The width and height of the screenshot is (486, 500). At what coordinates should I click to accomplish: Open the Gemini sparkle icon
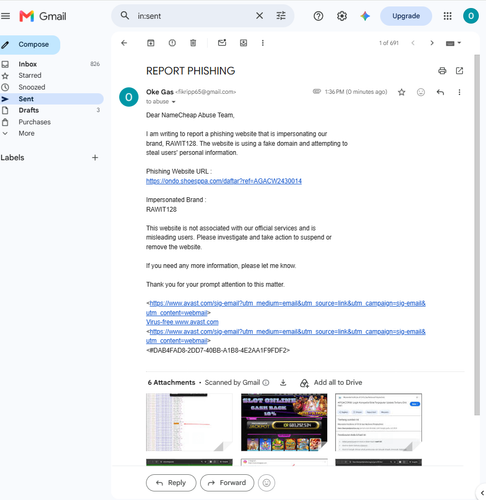pyautogui.click(x=365, y=16)
